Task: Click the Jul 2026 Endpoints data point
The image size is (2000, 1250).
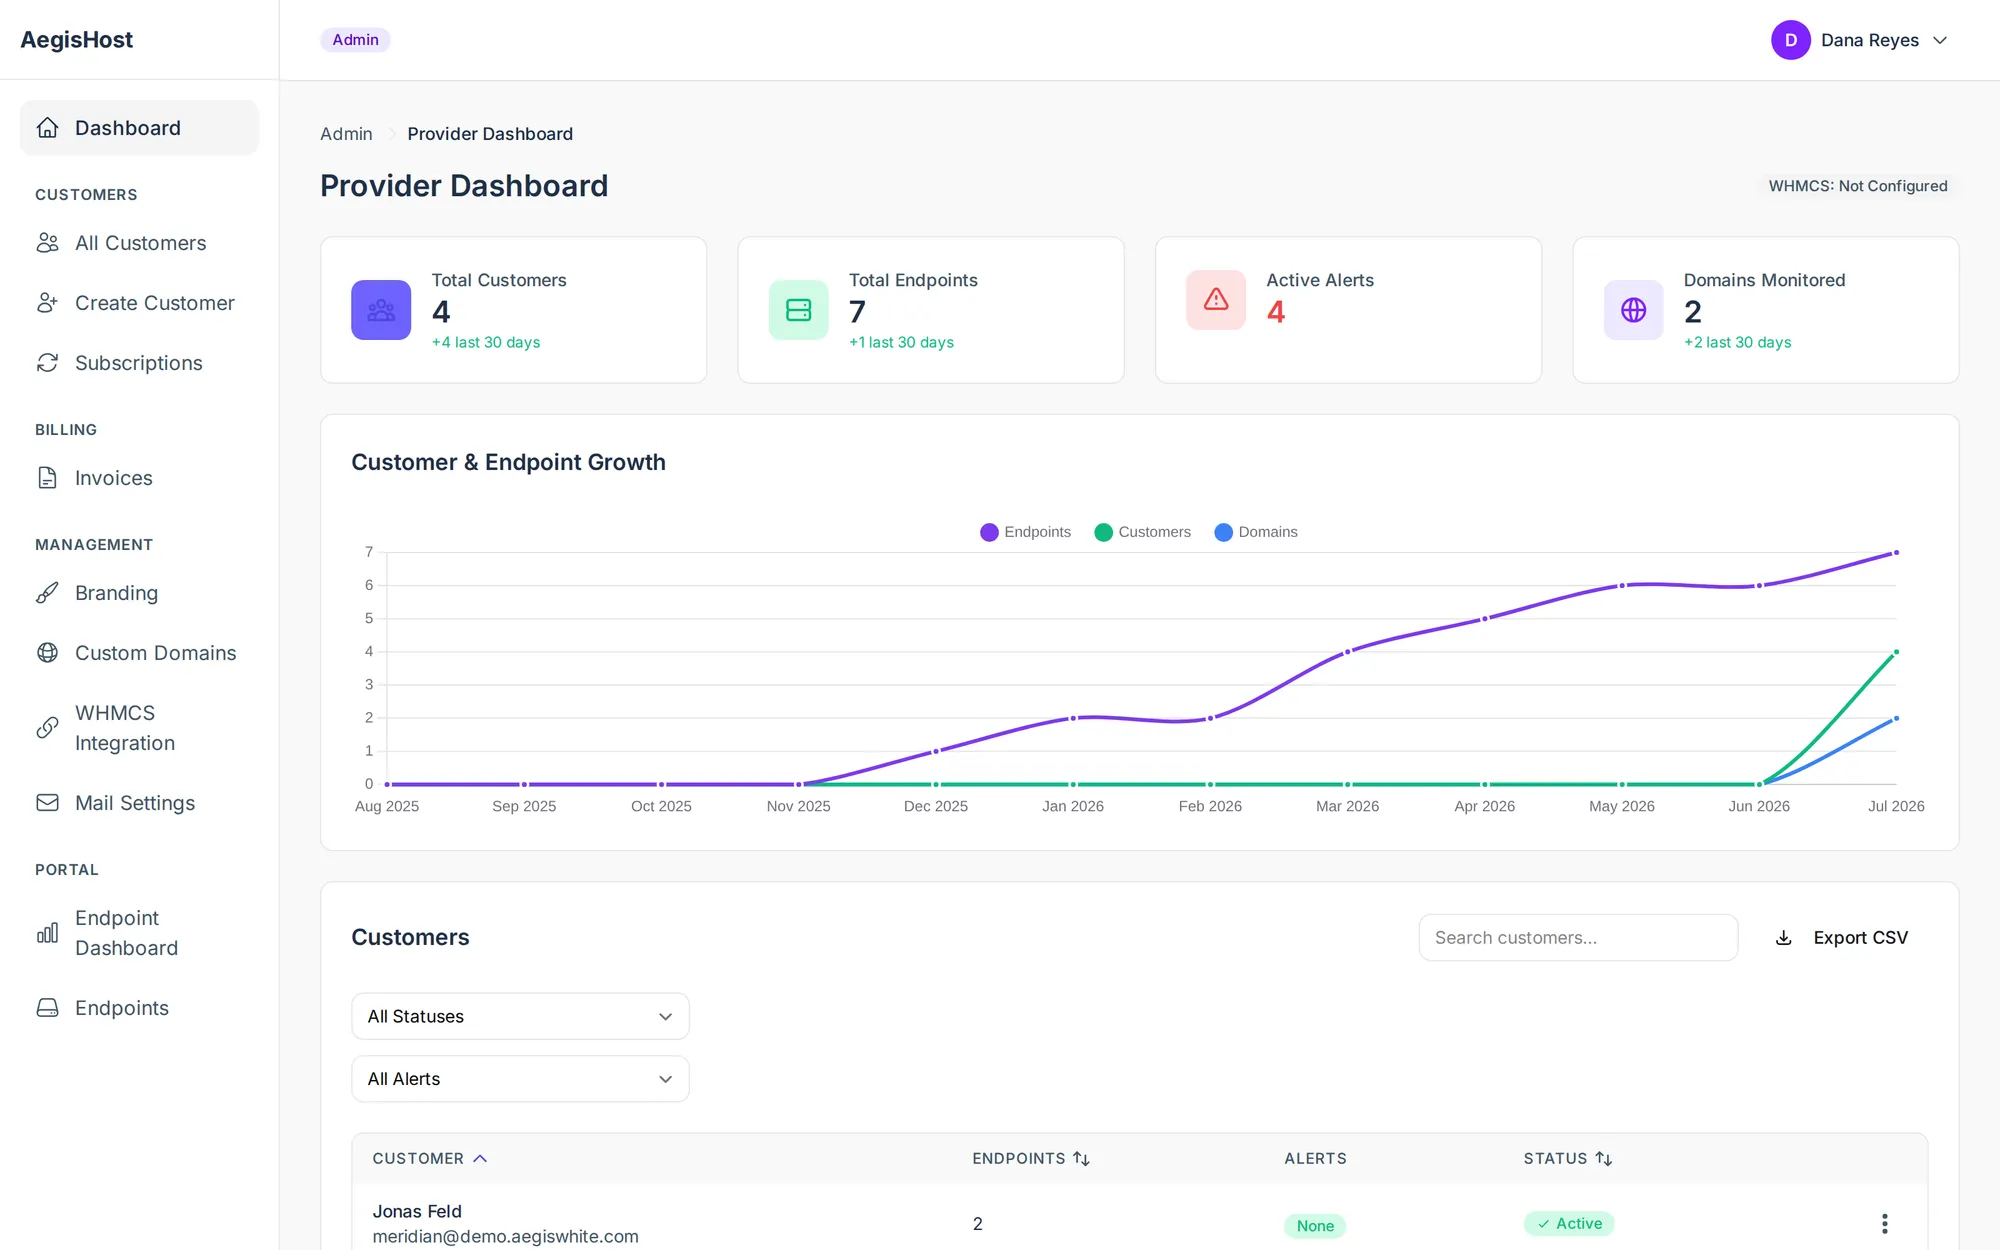Action: [x=1896, y=553]
